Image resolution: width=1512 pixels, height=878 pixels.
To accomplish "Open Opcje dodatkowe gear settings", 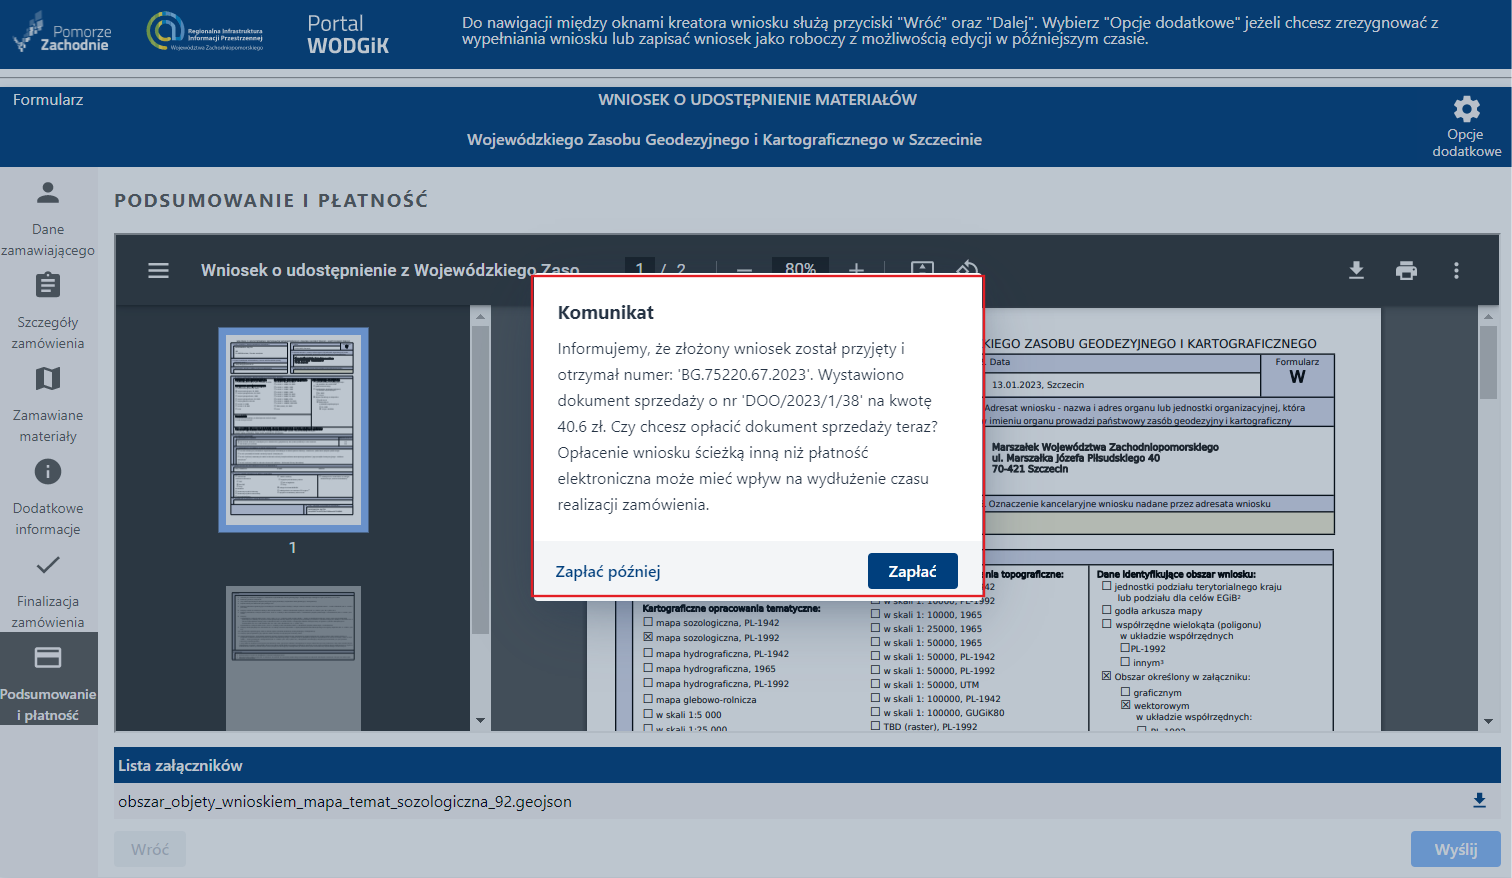I will (x=1466, y=110).
